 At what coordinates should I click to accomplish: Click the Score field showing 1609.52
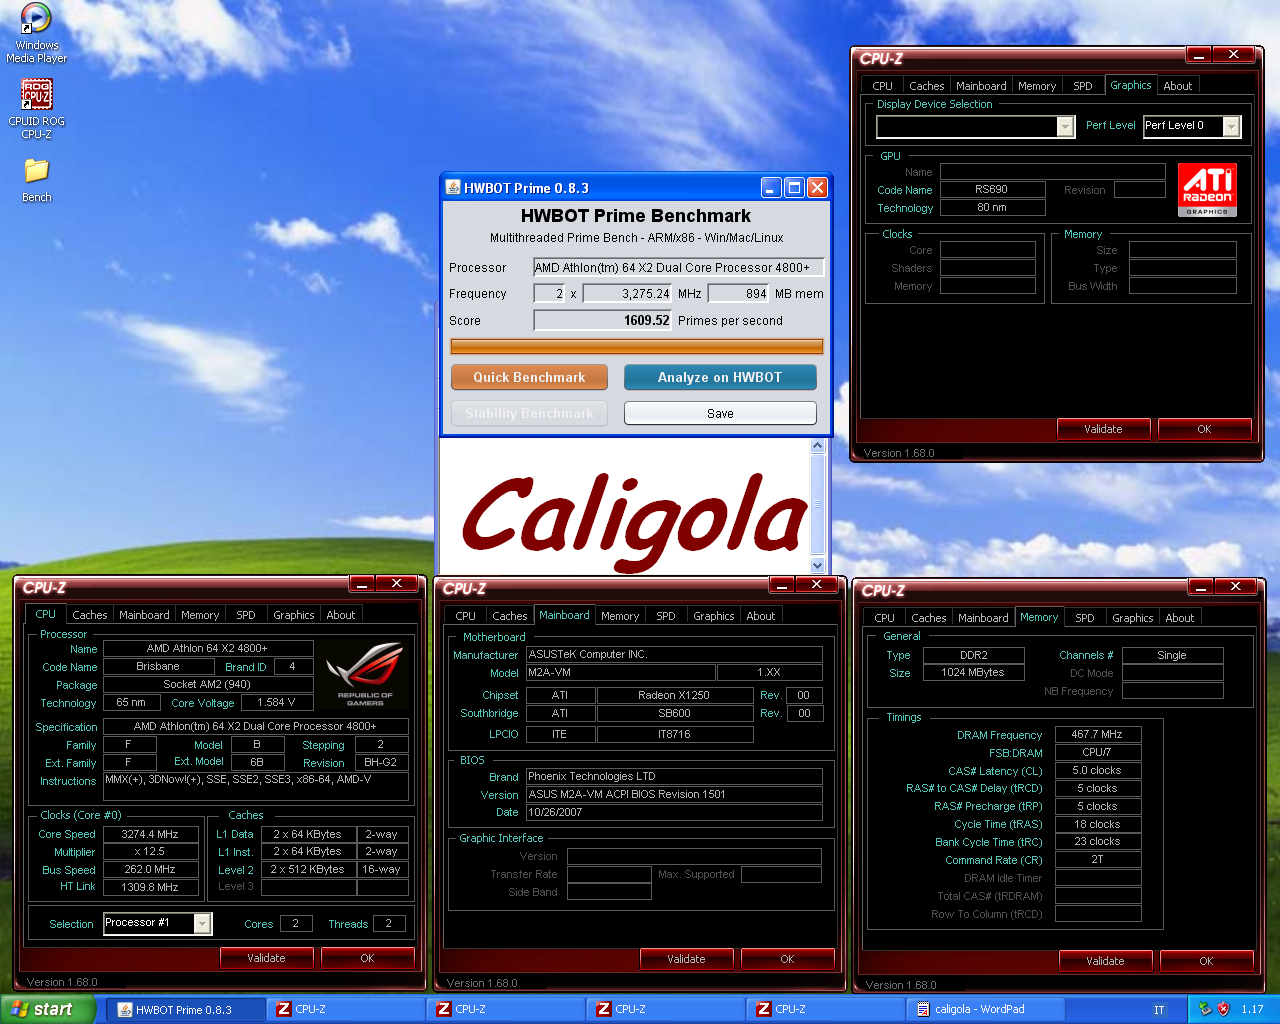603,320
